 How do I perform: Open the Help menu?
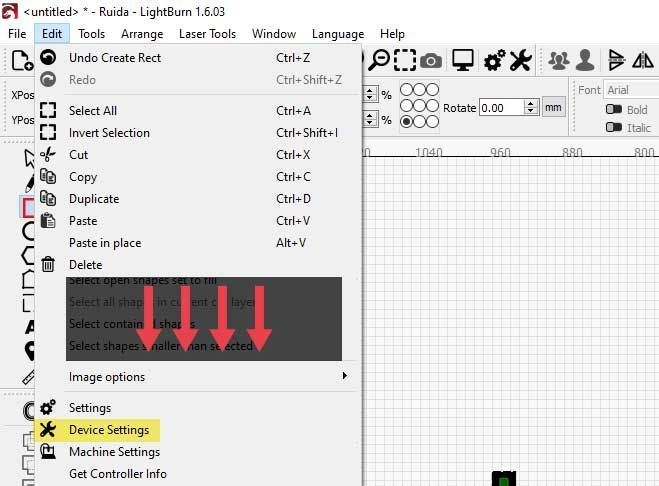click(x=392, y=34)
